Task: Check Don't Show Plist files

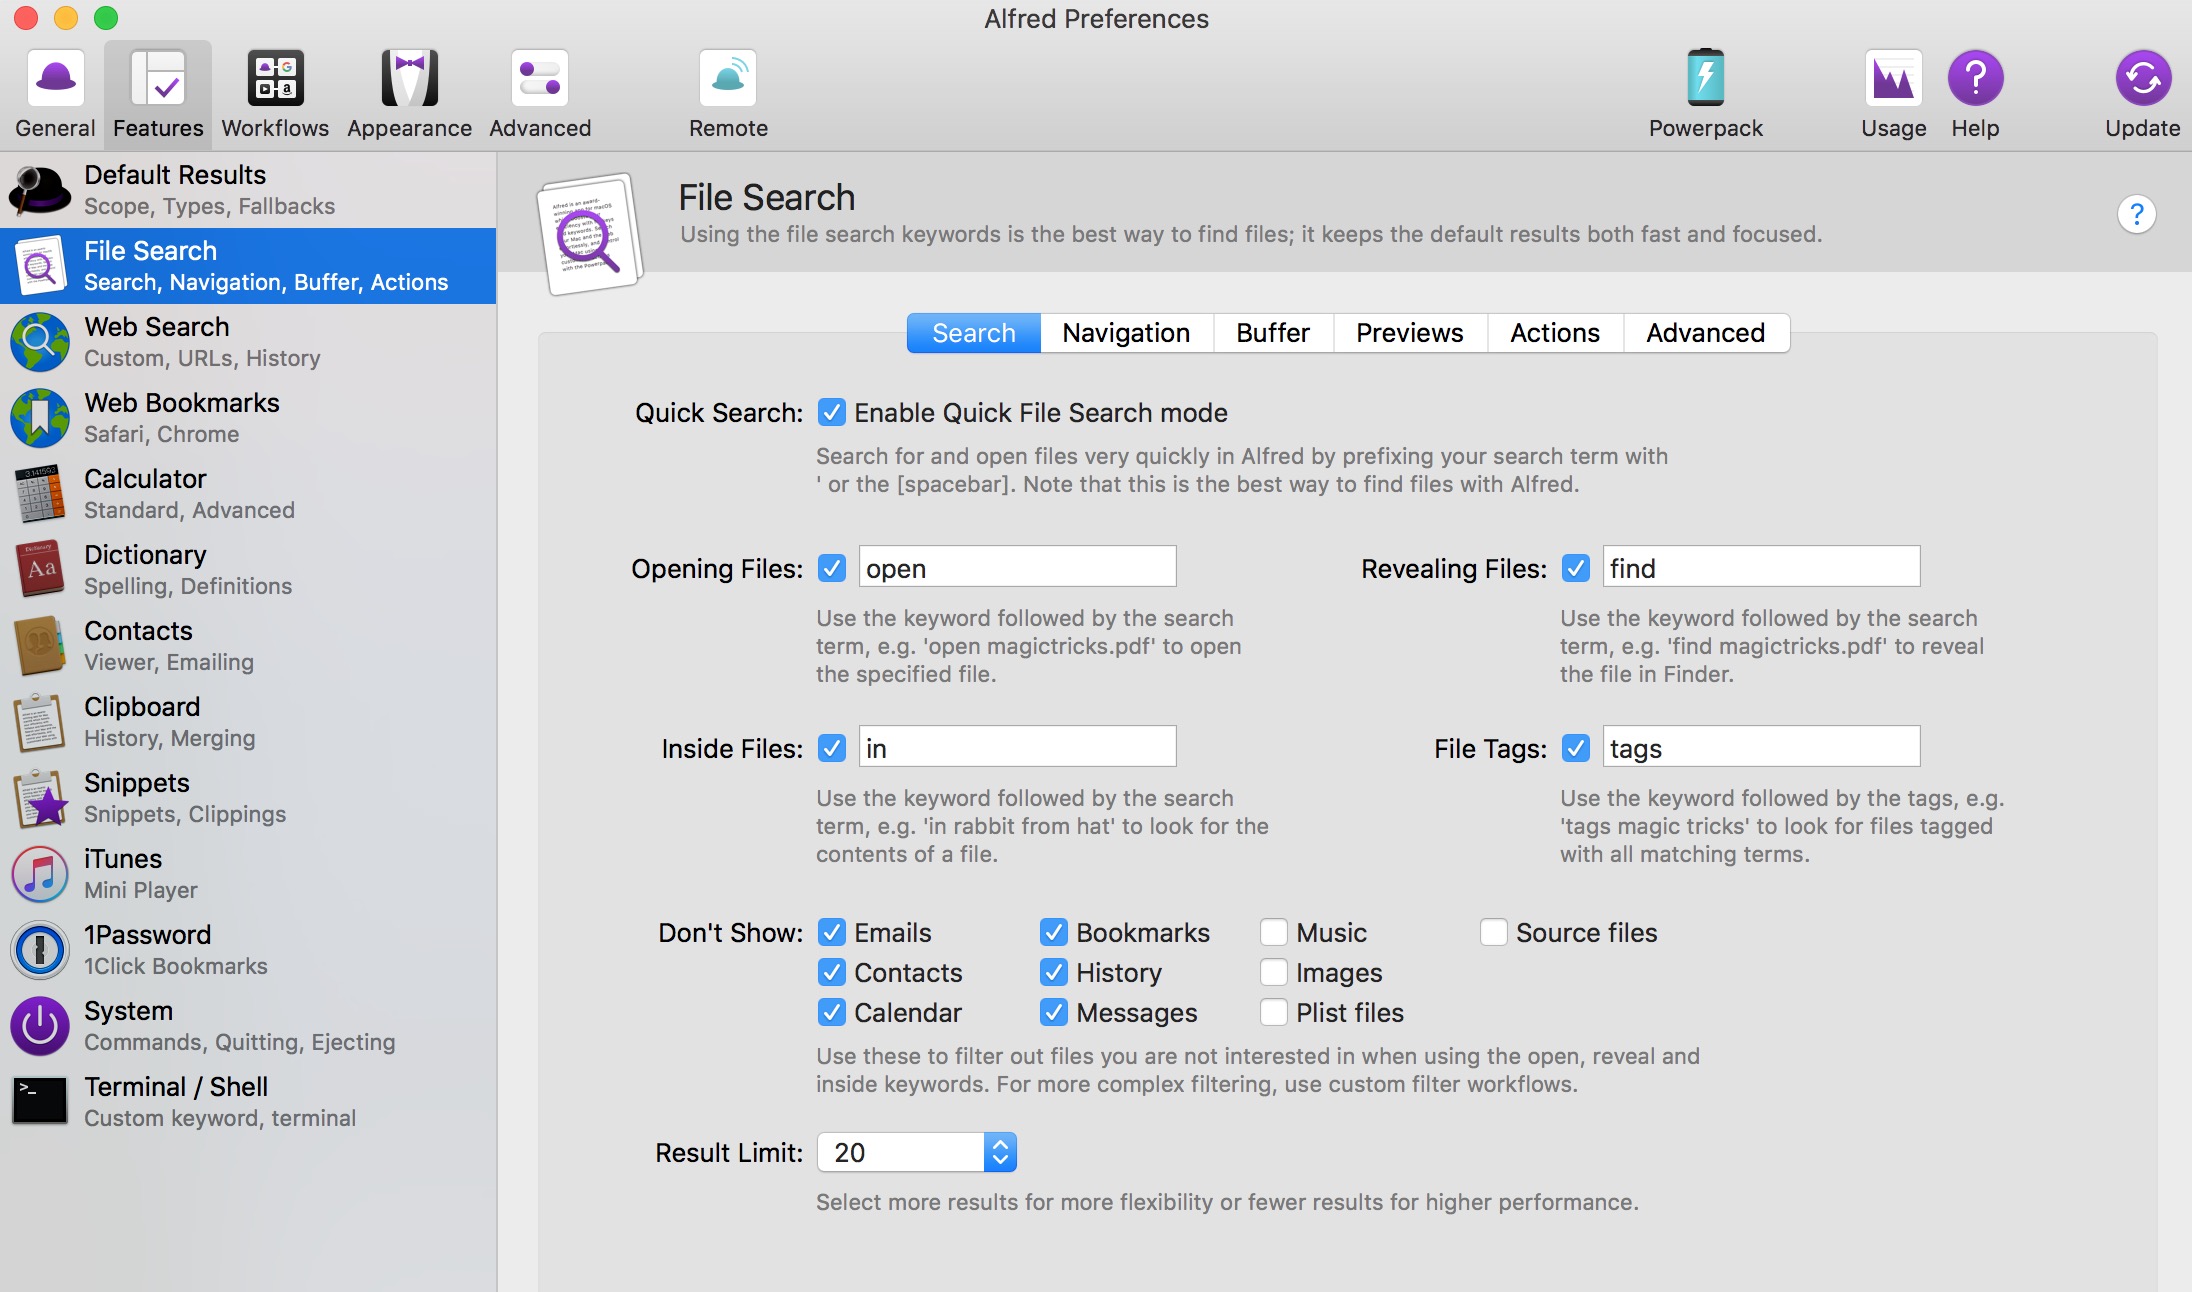Action: [1273, 1012]
